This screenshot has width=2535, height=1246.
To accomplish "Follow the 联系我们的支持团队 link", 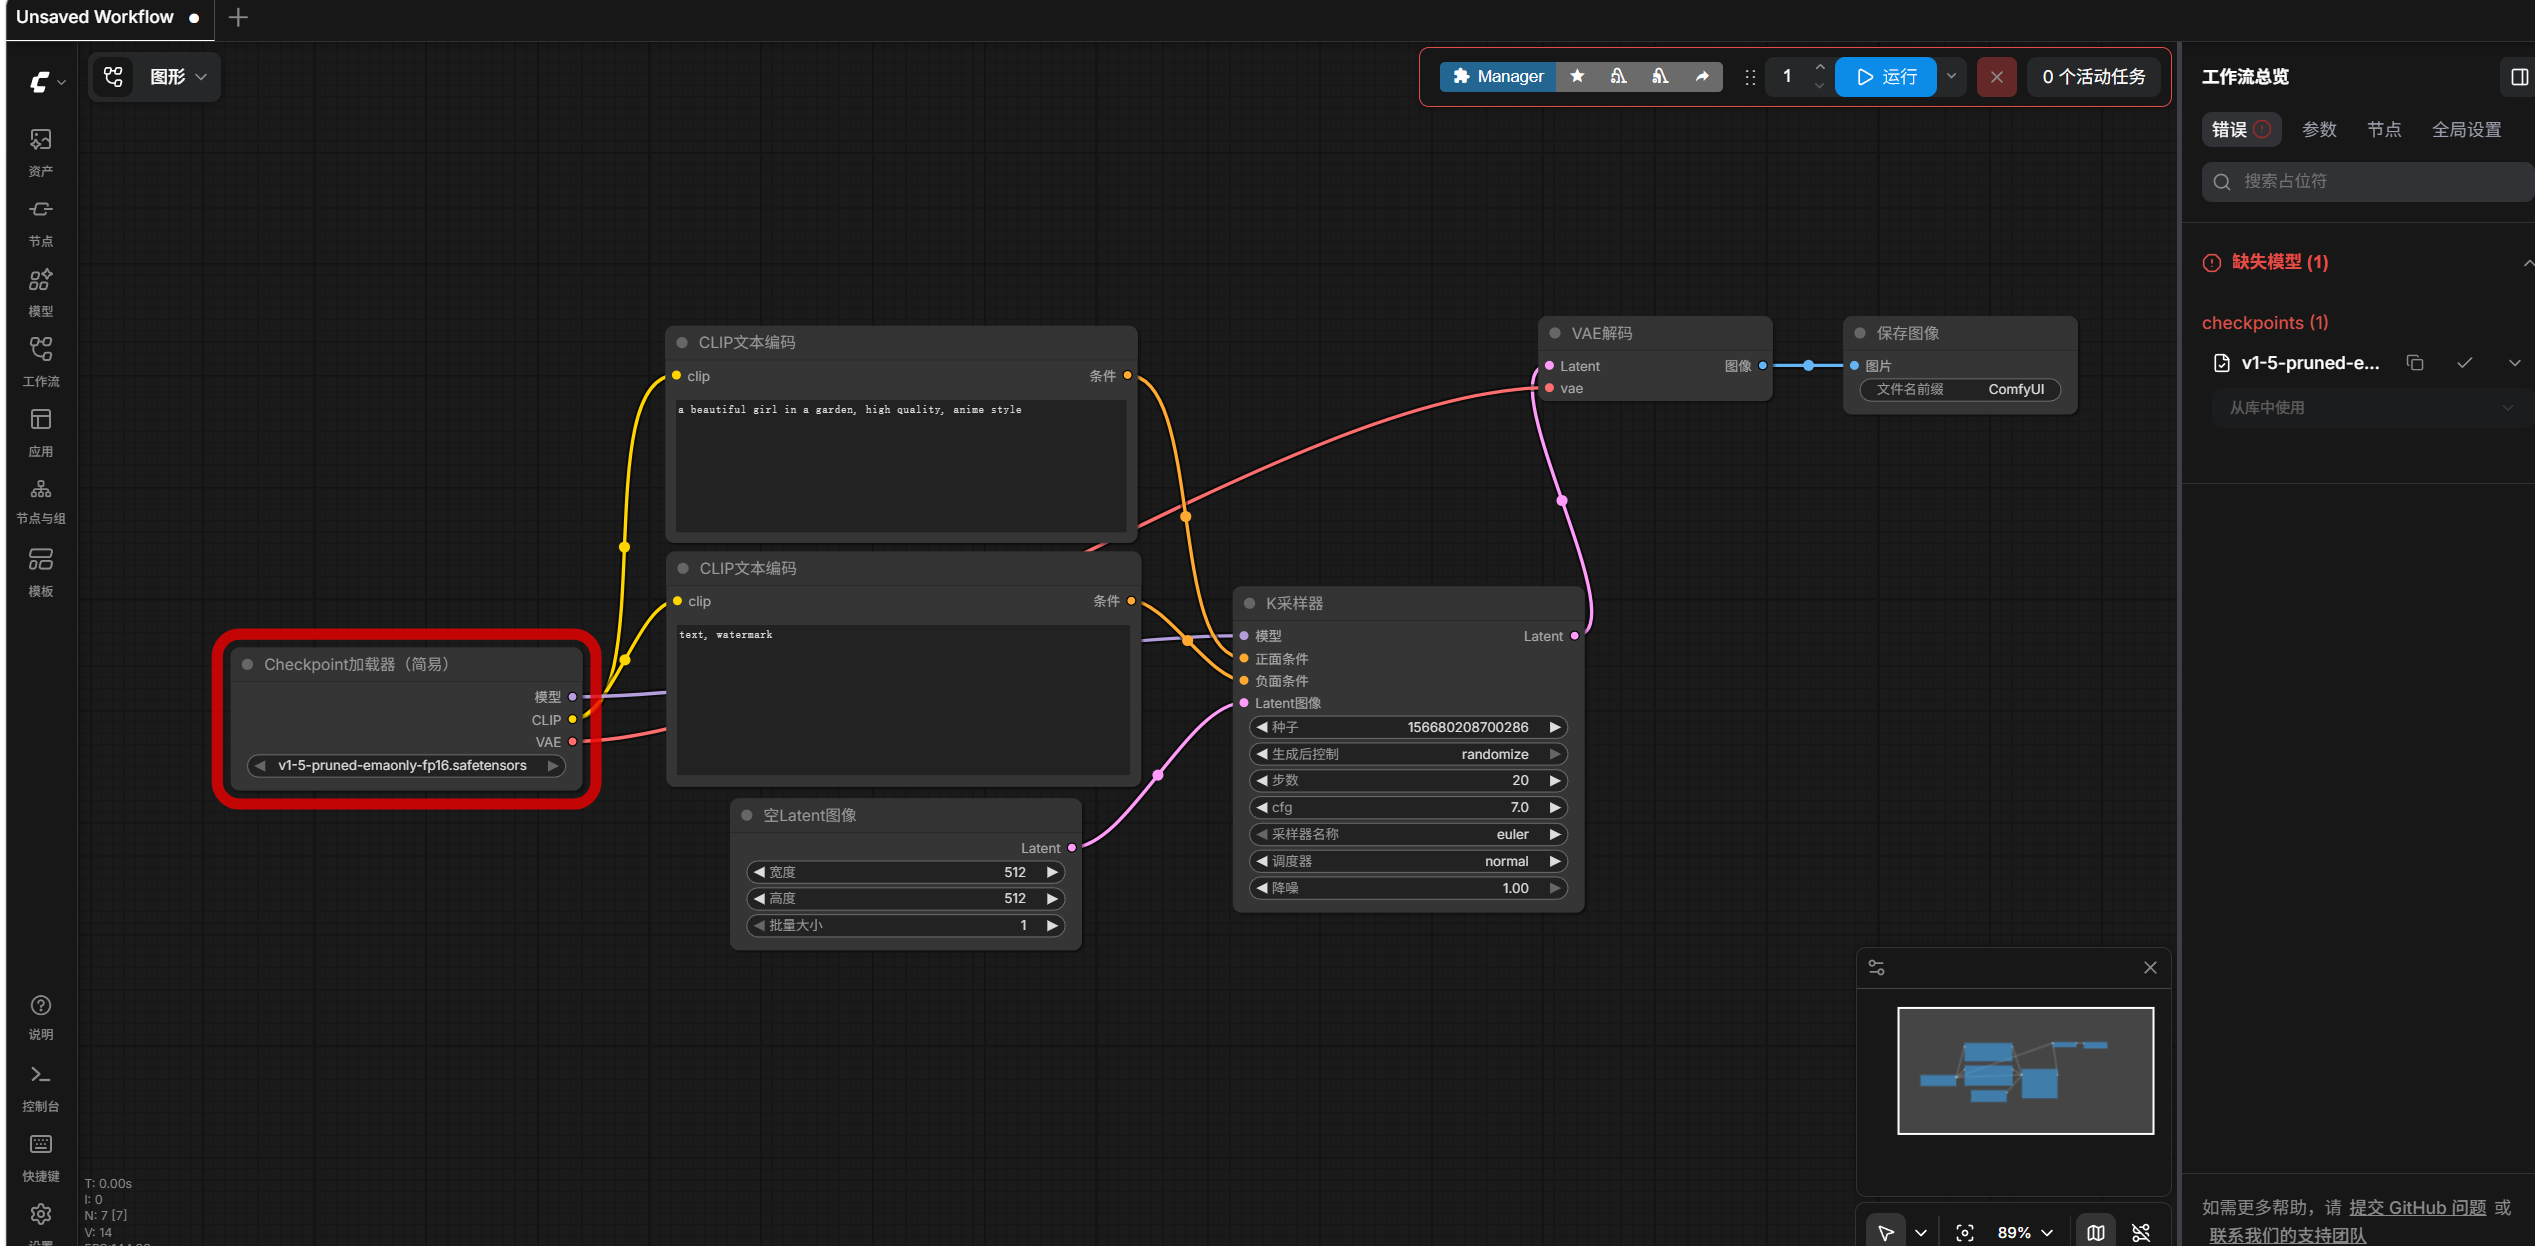I will tap(2288, 1236).
